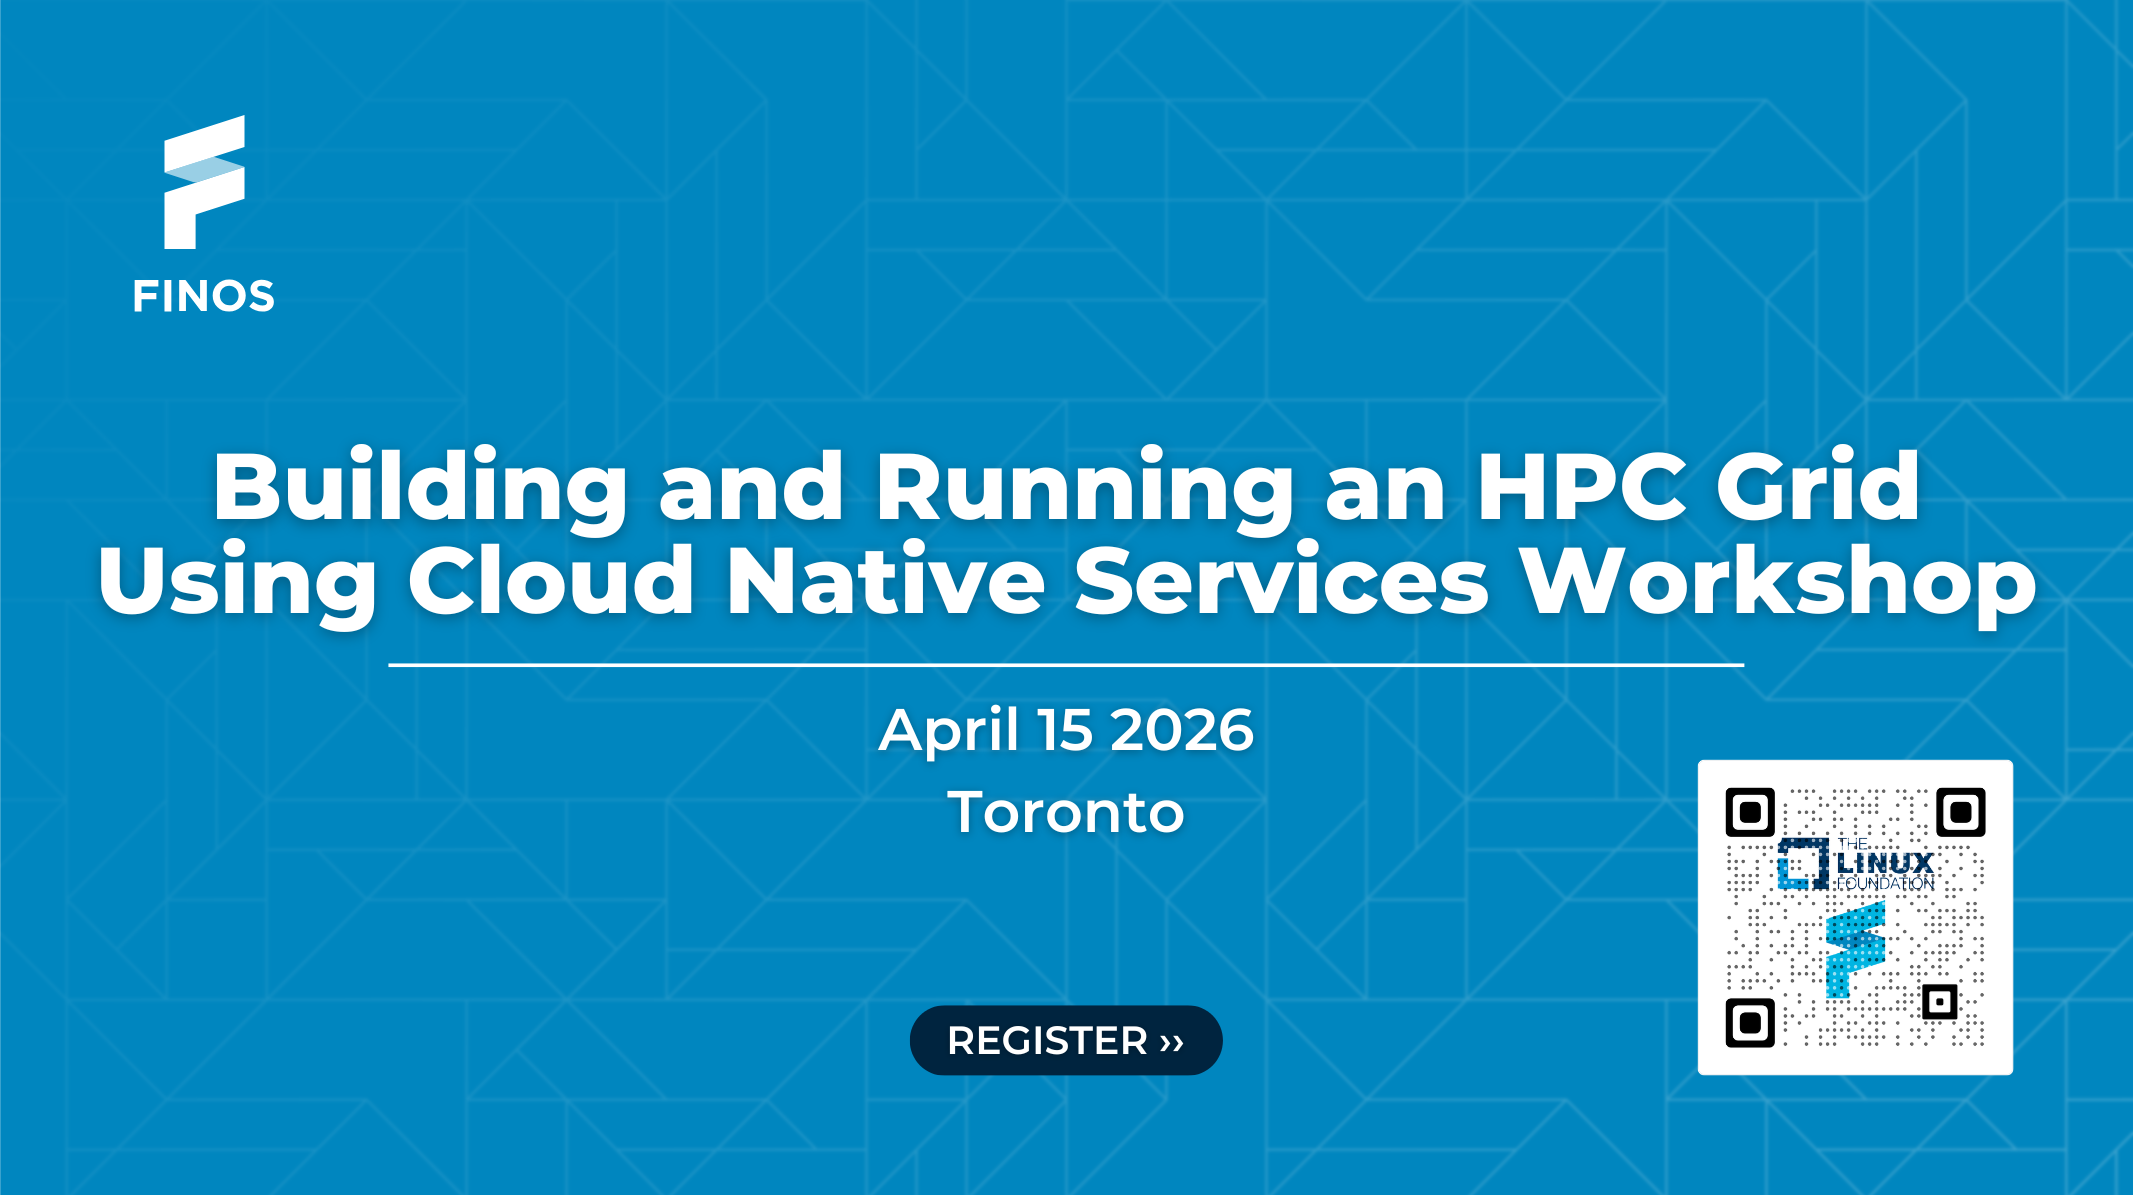Click the white horizontal divider line

(x=1066, y=664)
